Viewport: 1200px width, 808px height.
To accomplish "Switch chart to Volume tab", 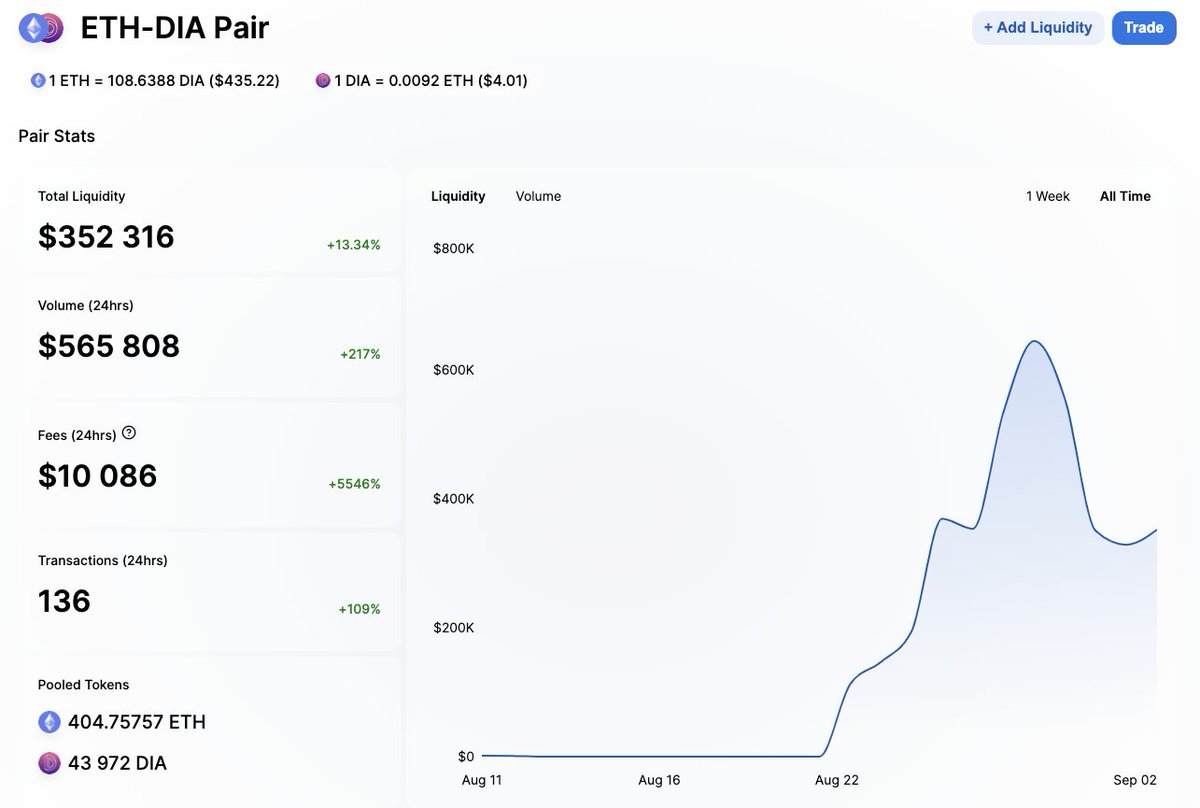I will coord(538,196).
